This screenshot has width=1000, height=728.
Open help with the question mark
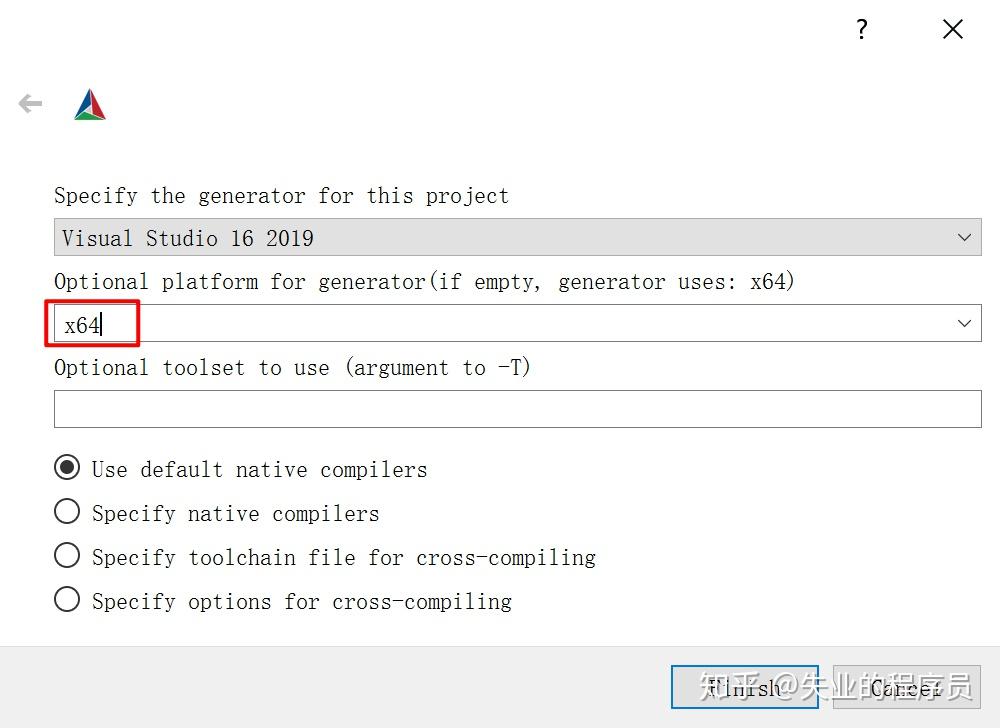pyautogui.click(x=862, y=30)
